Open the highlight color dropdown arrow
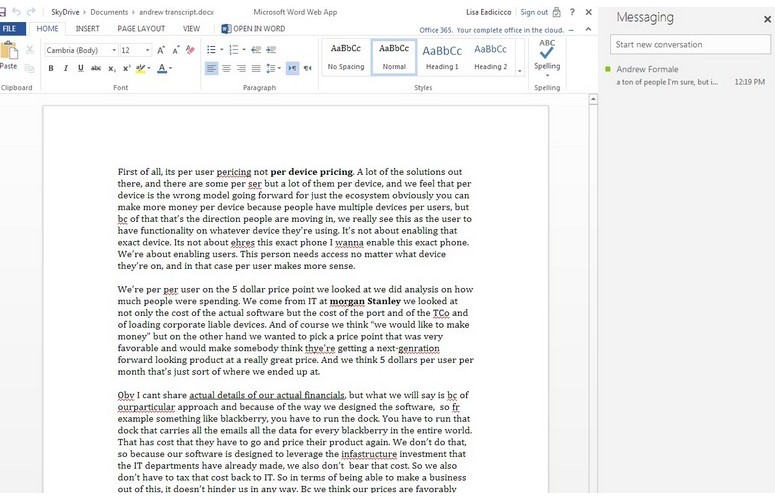The image size is (775, 500). (149, 68)
